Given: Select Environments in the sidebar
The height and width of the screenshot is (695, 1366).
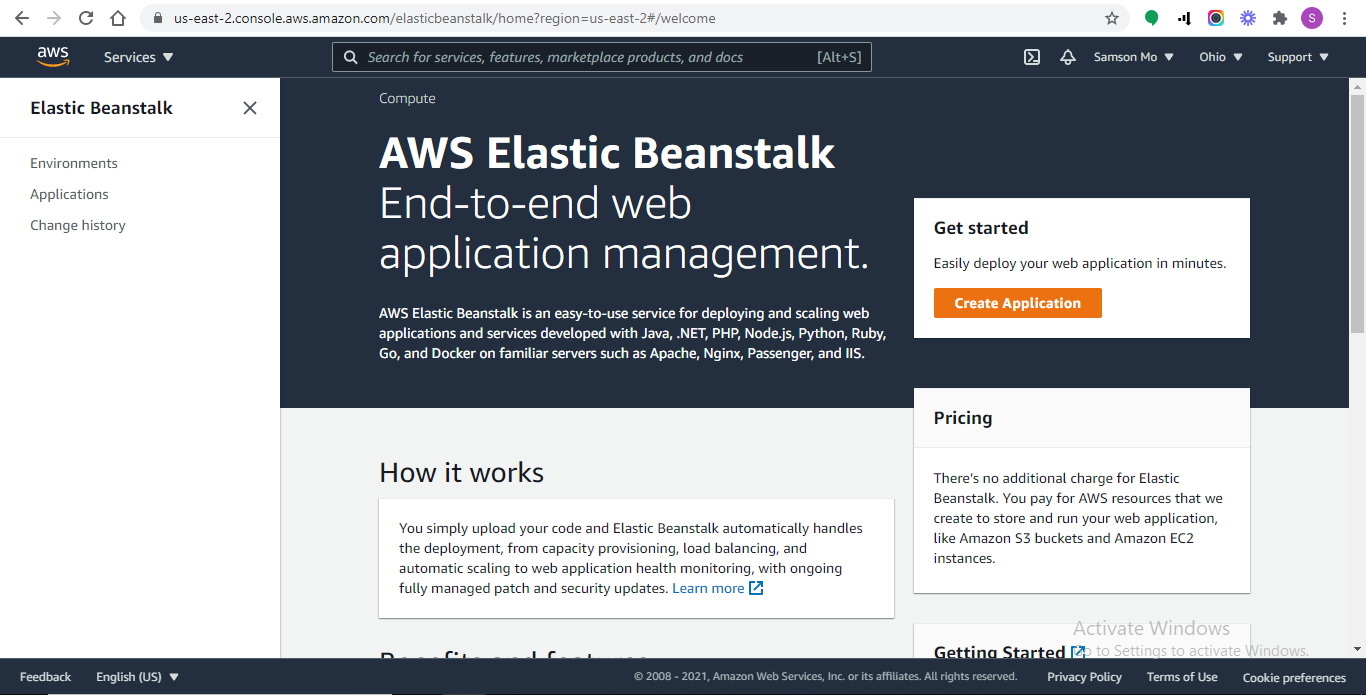Looking at the screenshot, I should click(x=73, y=162).
